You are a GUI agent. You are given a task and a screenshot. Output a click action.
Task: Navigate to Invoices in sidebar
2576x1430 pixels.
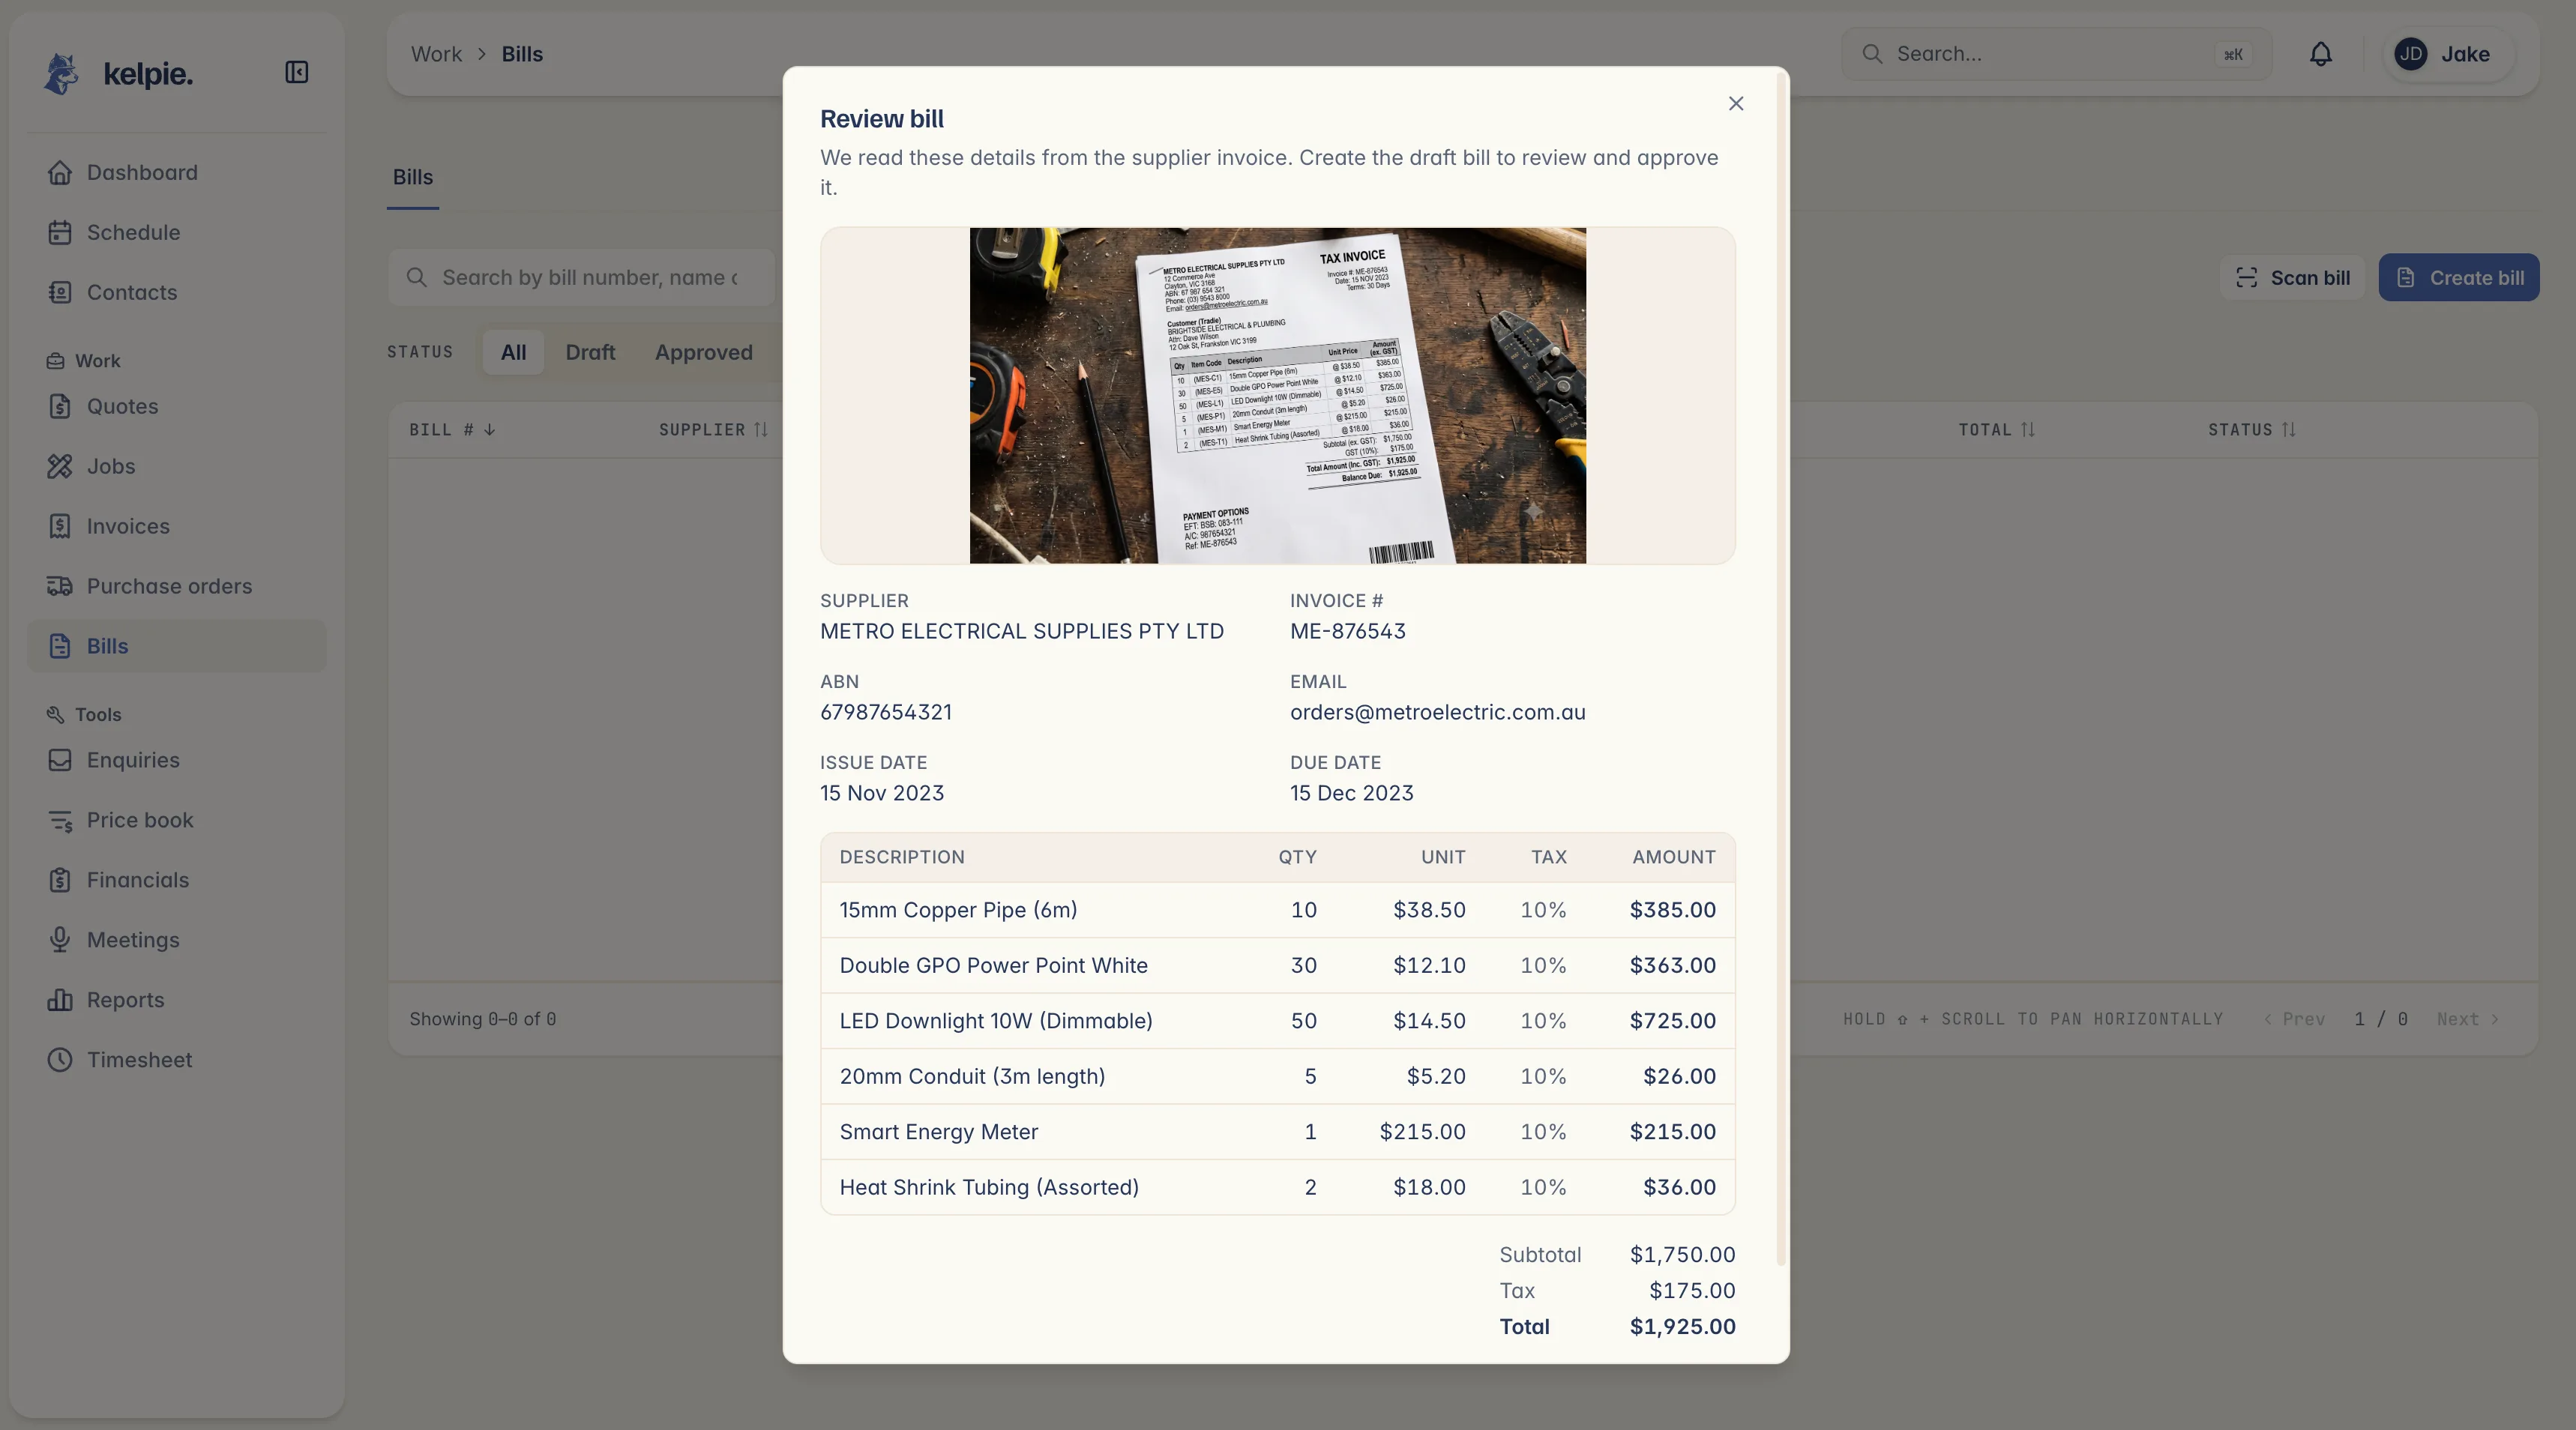tap(177, 526)
